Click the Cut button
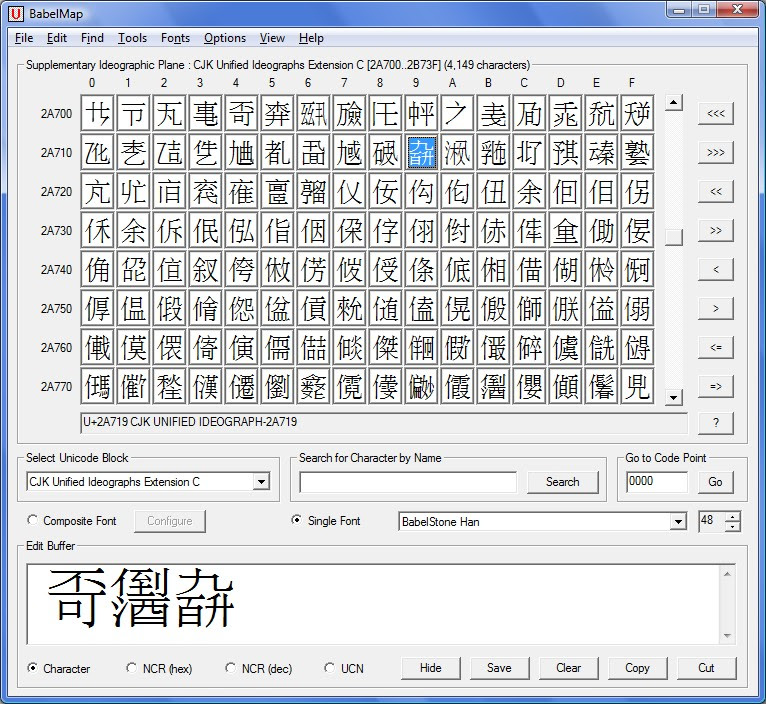766x704 pixels. pyautogui.click(x=706, y=668)
